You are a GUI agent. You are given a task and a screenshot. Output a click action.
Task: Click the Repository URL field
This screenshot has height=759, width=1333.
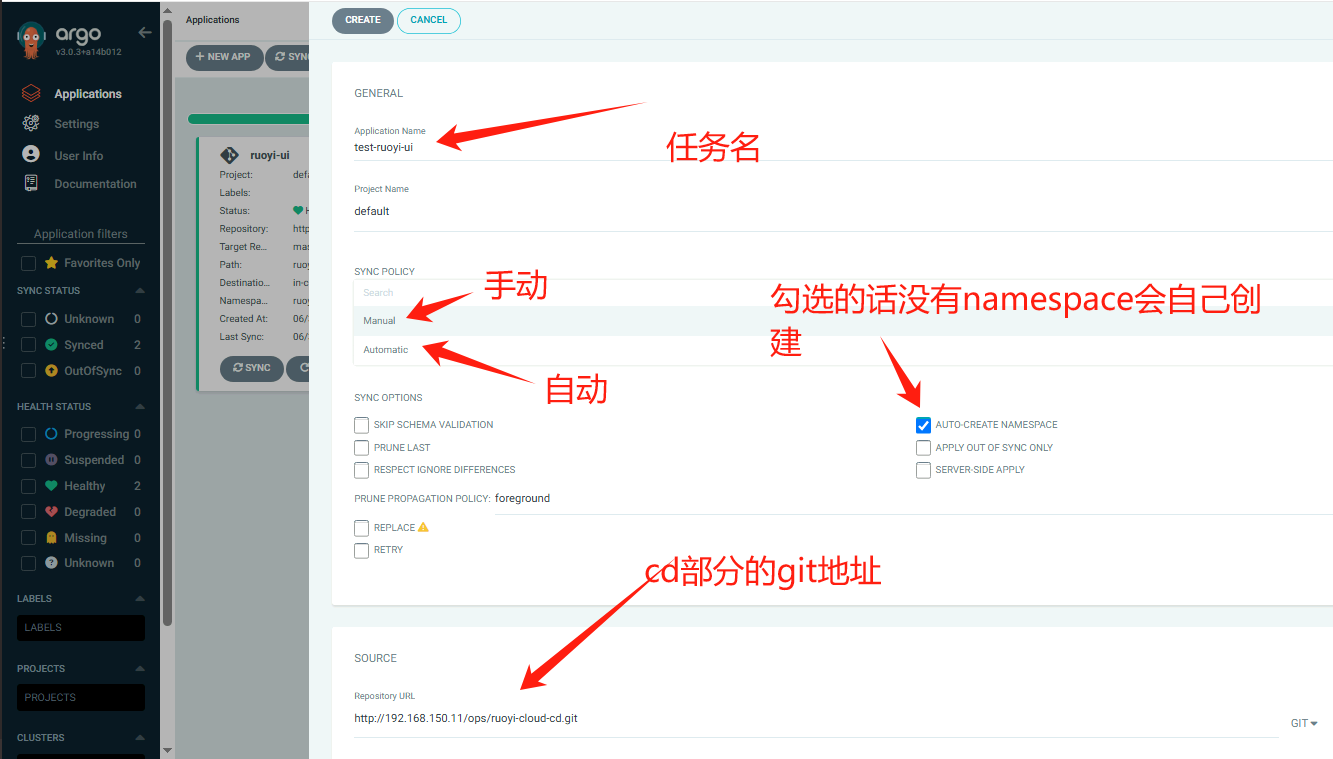(816, 718)
